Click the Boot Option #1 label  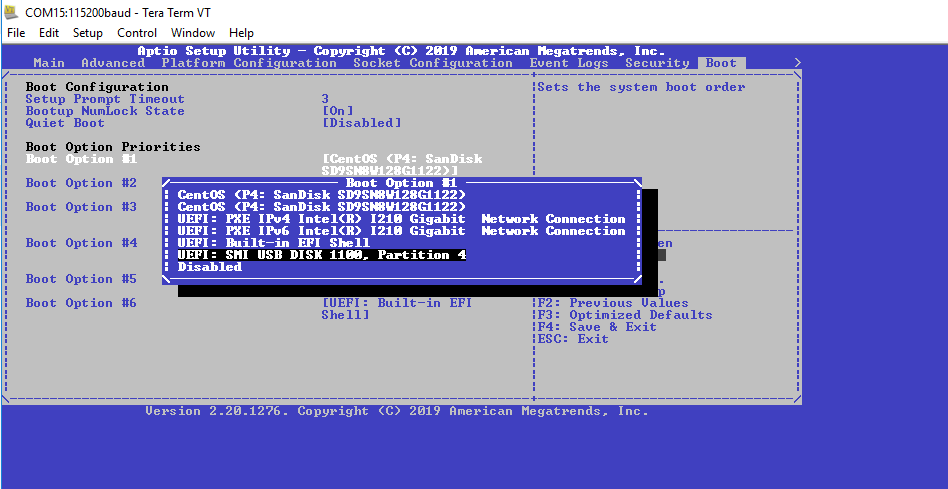pos(81,159)
